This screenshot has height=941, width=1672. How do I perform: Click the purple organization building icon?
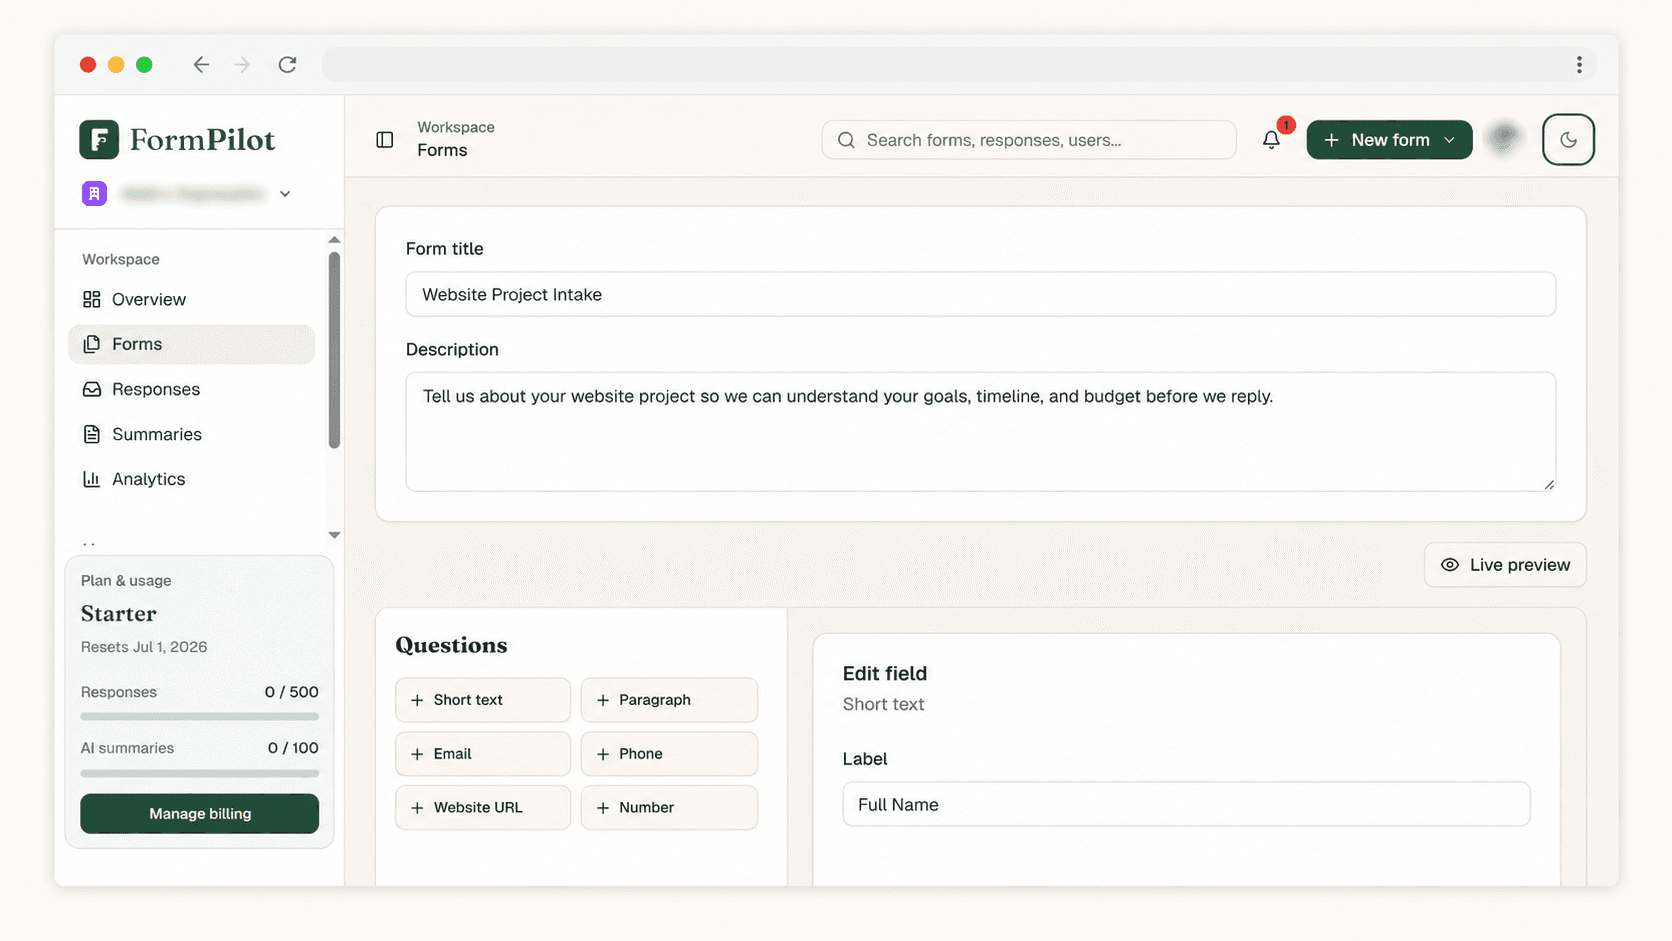[x=94, y=193]
